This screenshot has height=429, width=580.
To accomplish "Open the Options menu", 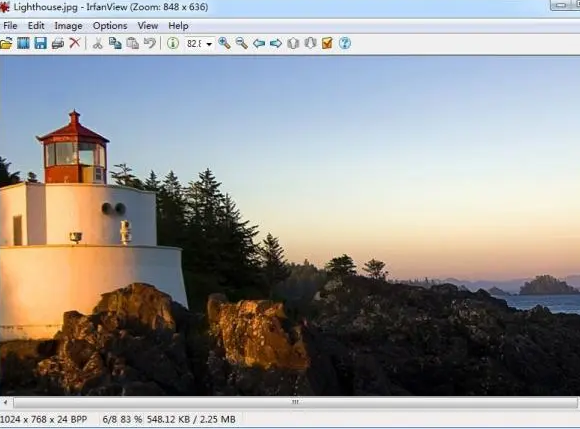I will point(110,26).
